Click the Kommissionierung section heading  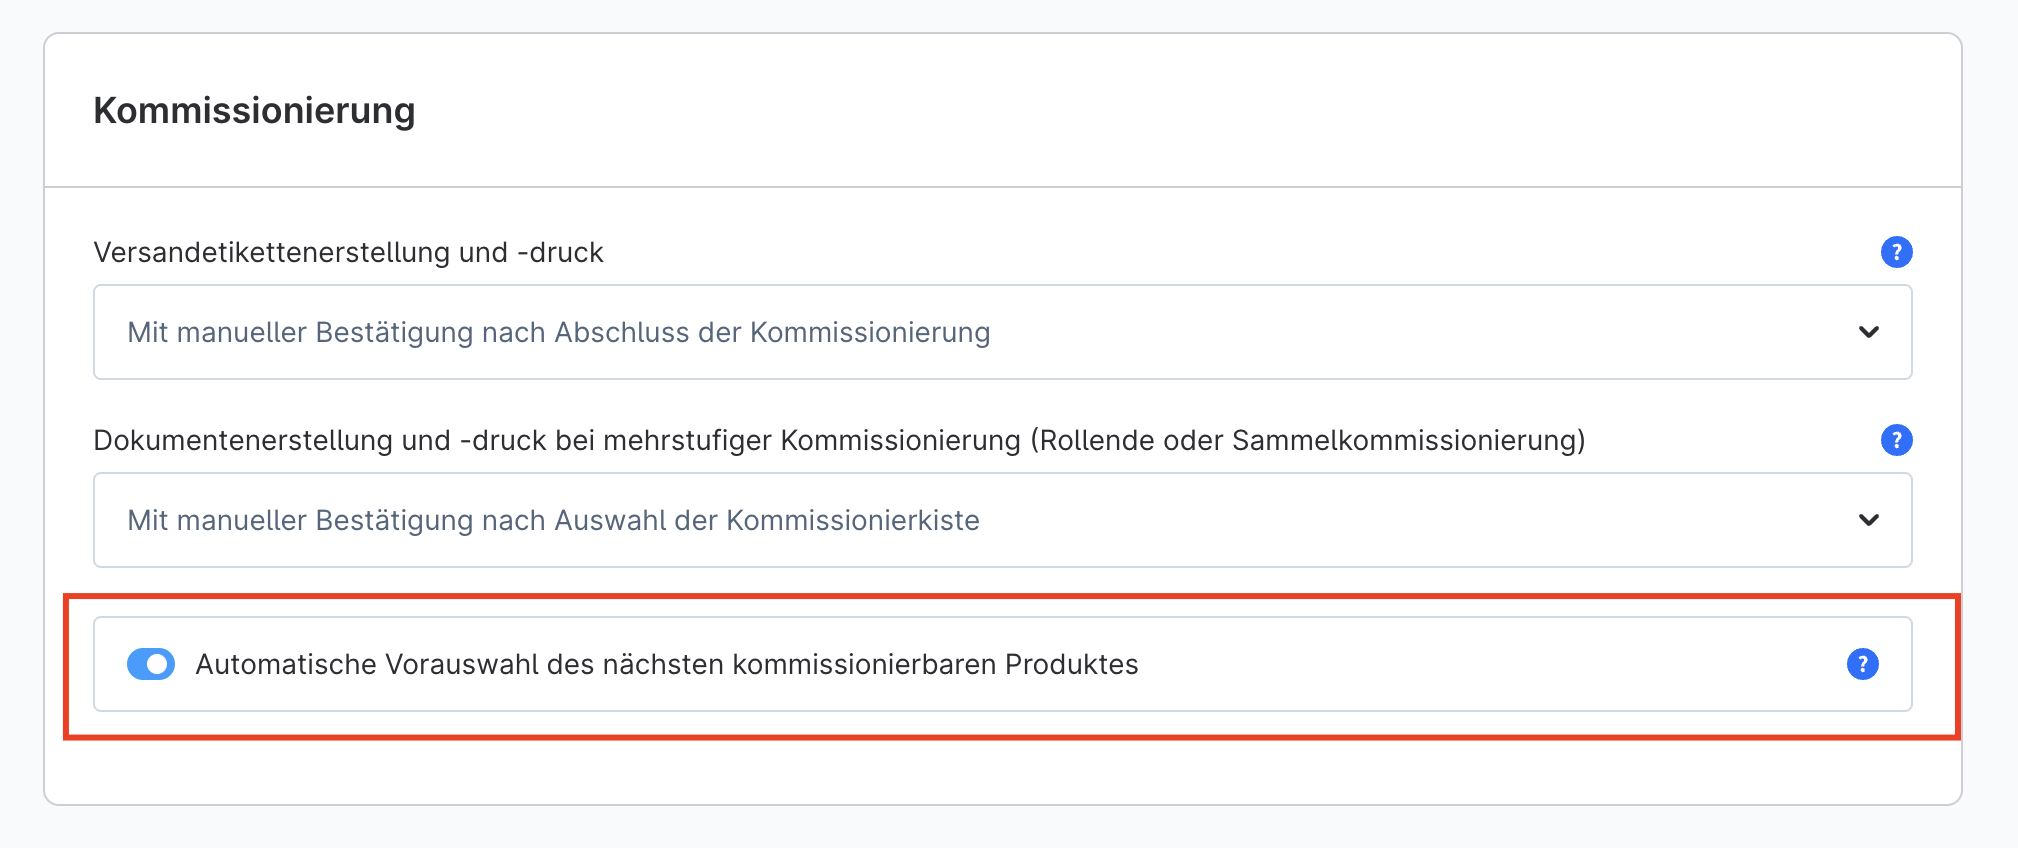click(254, 110)
